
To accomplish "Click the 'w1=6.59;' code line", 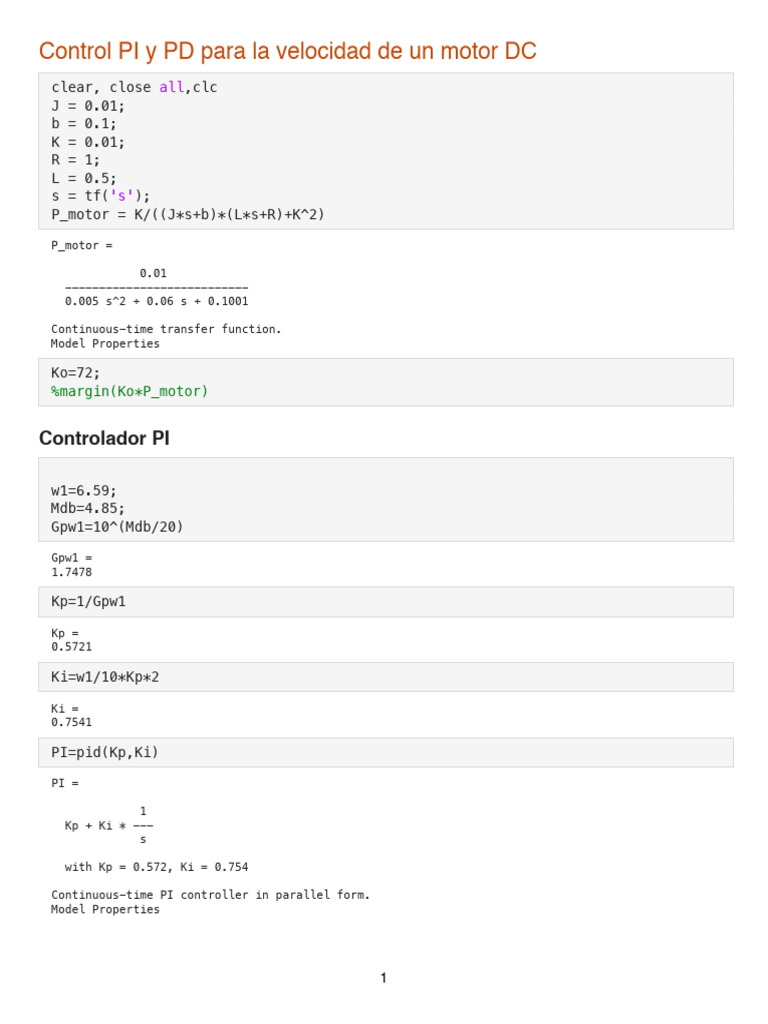I will coord(84,490).
